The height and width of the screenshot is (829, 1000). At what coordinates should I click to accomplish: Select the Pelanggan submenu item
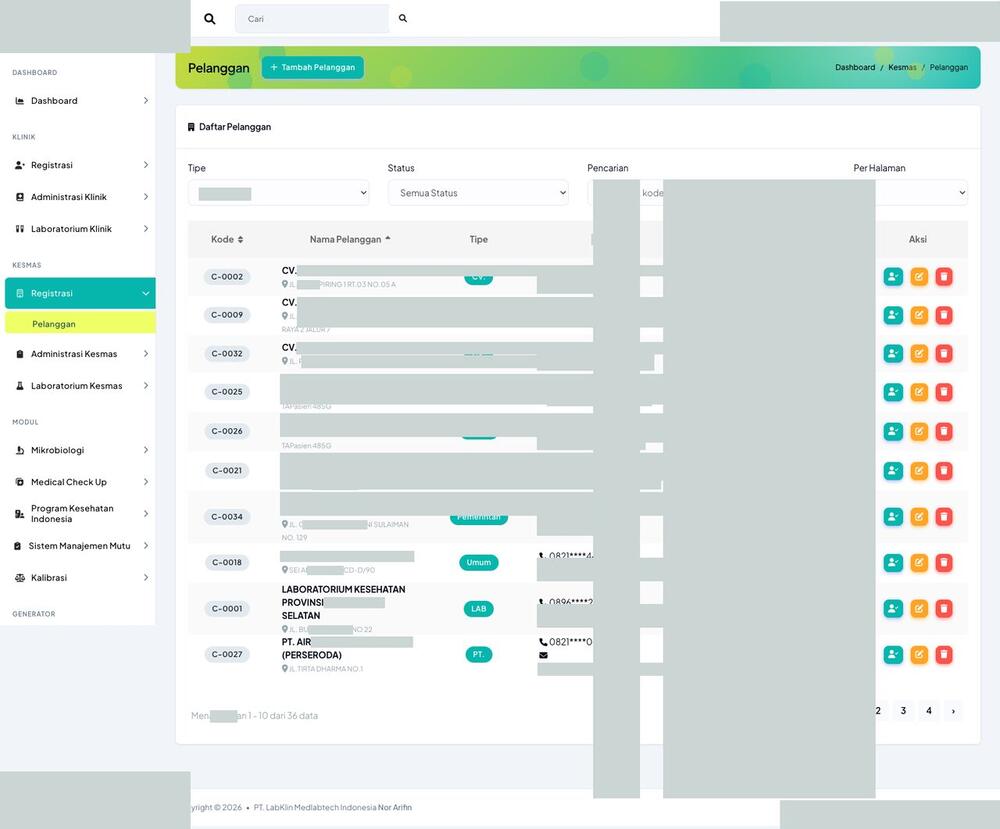80,324
